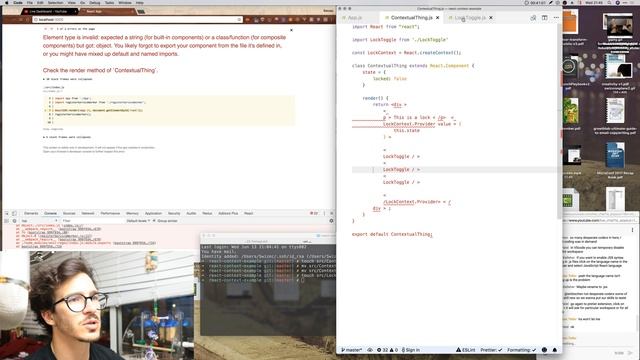Open the React DevTools tab
Viewport: 640px width, 360px height.
coord(249,213)
